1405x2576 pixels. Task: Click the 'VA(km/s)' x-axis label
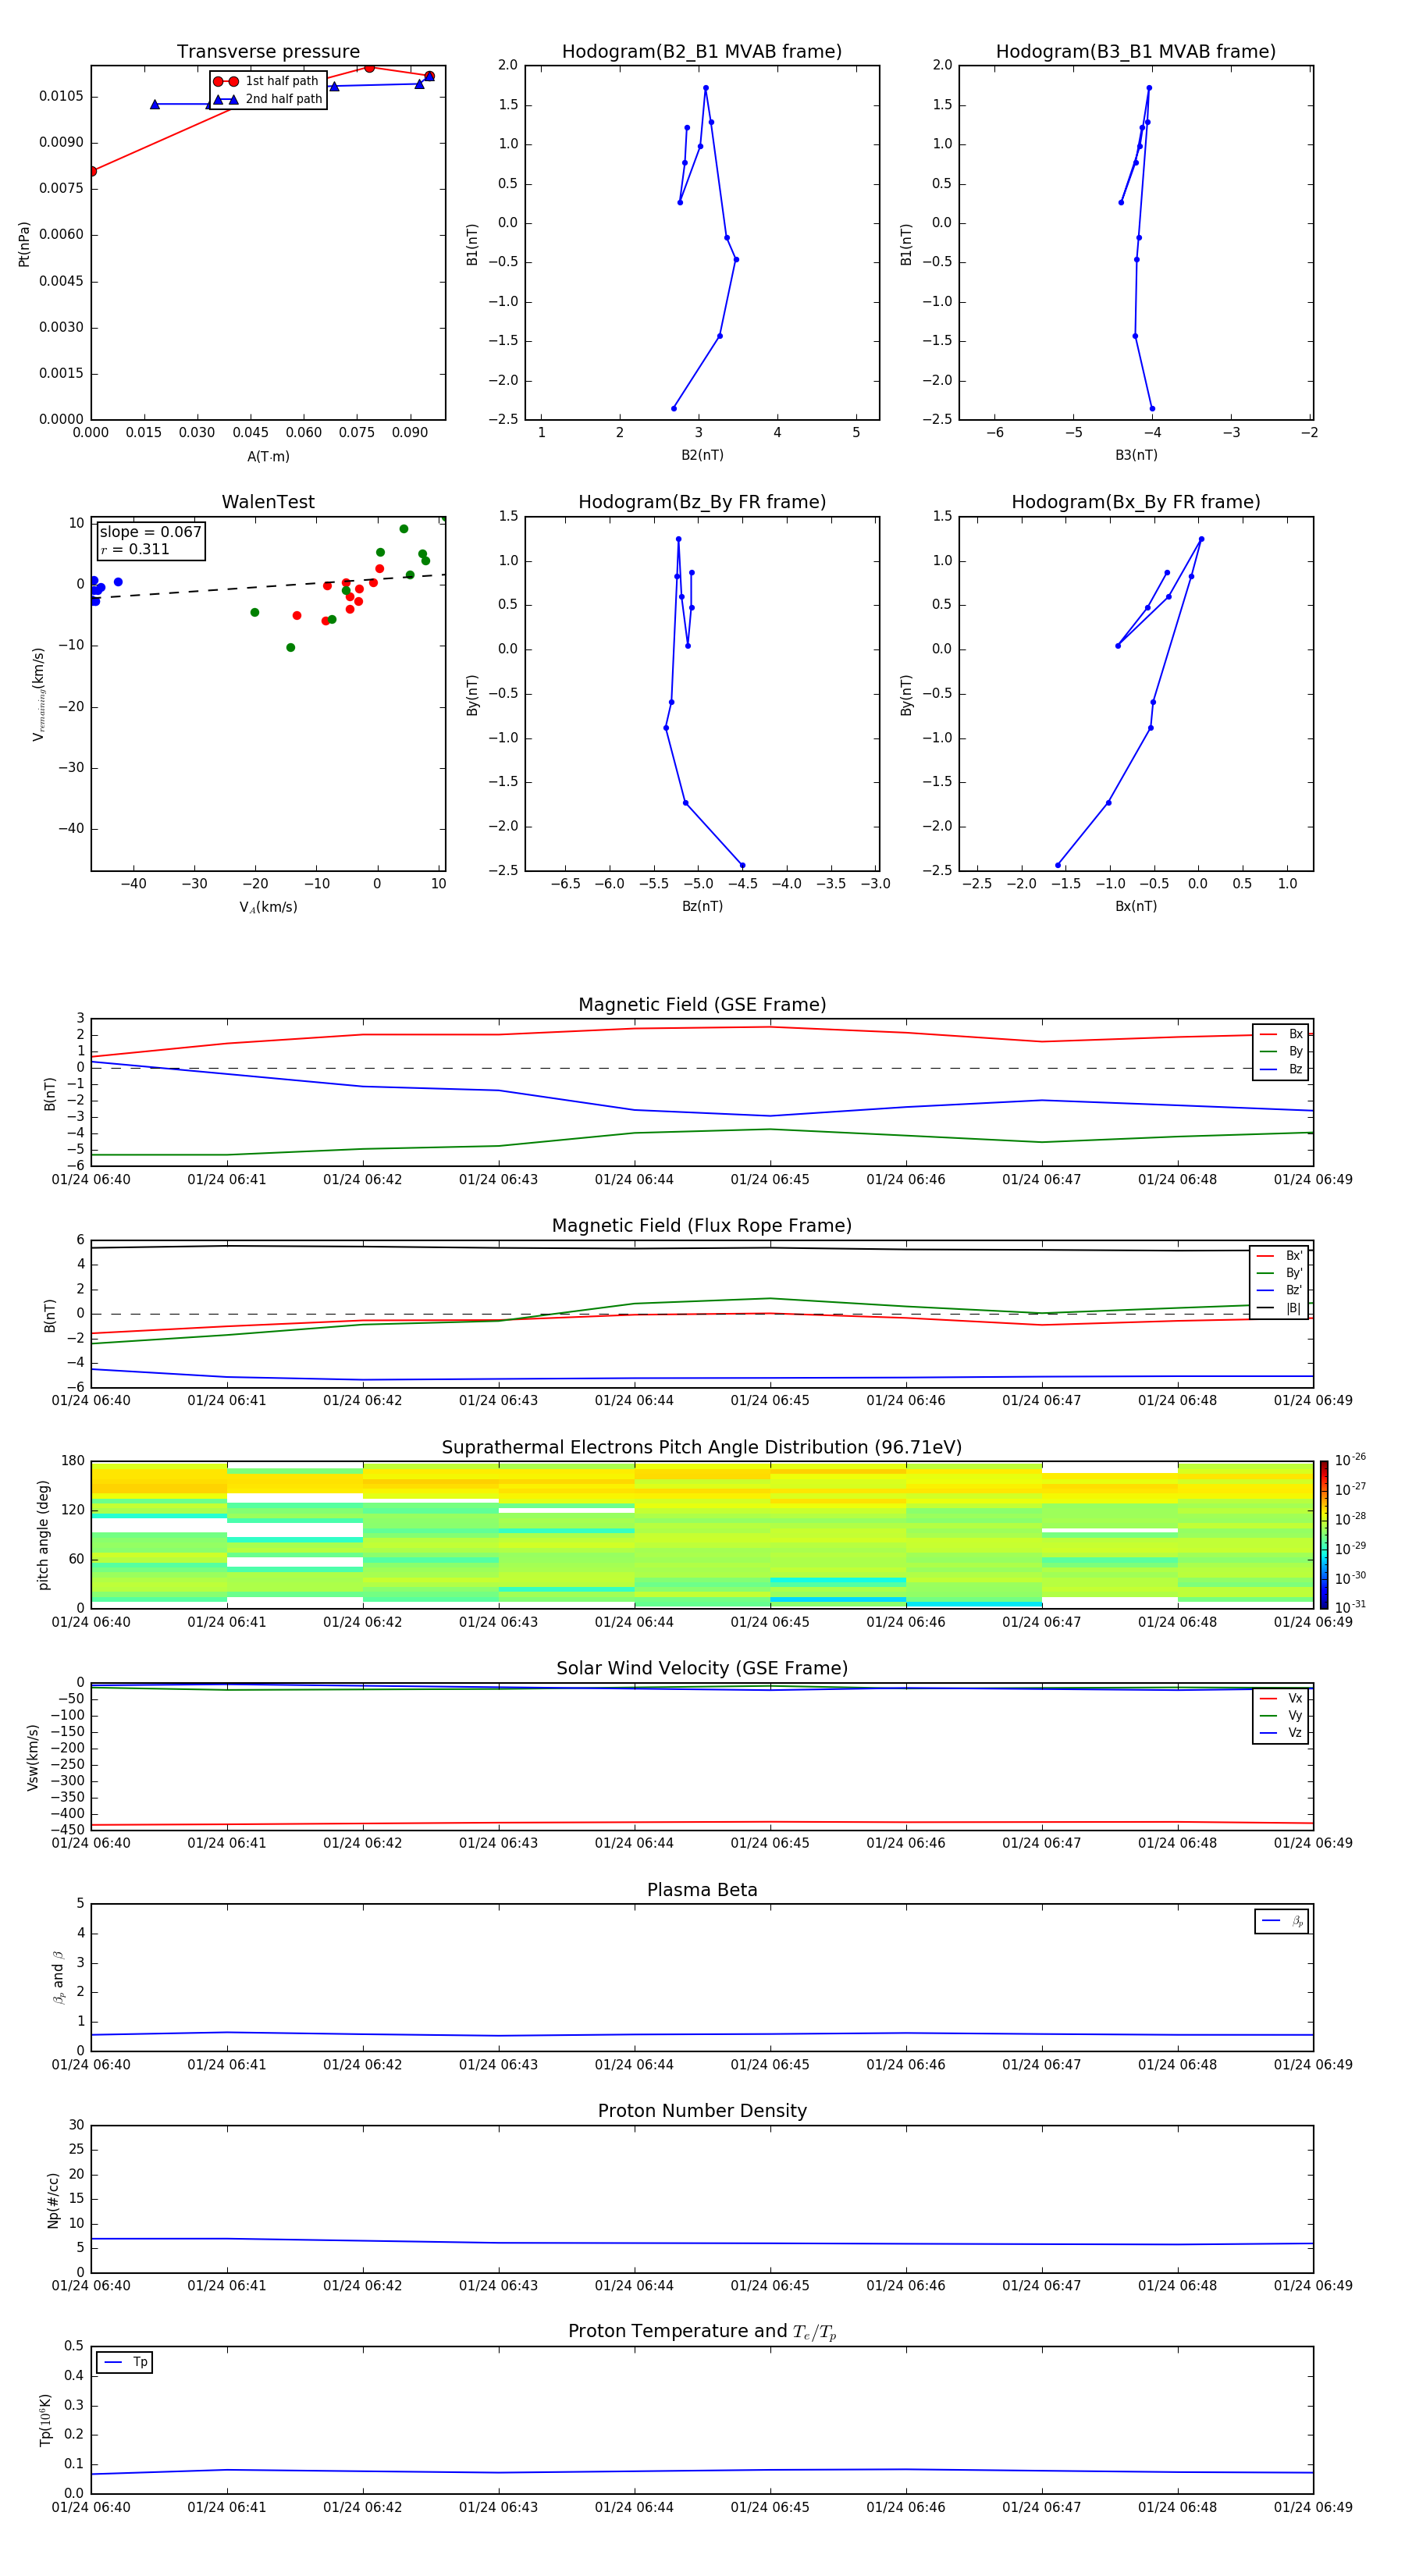pyautogui.click(x=268, y=907)
